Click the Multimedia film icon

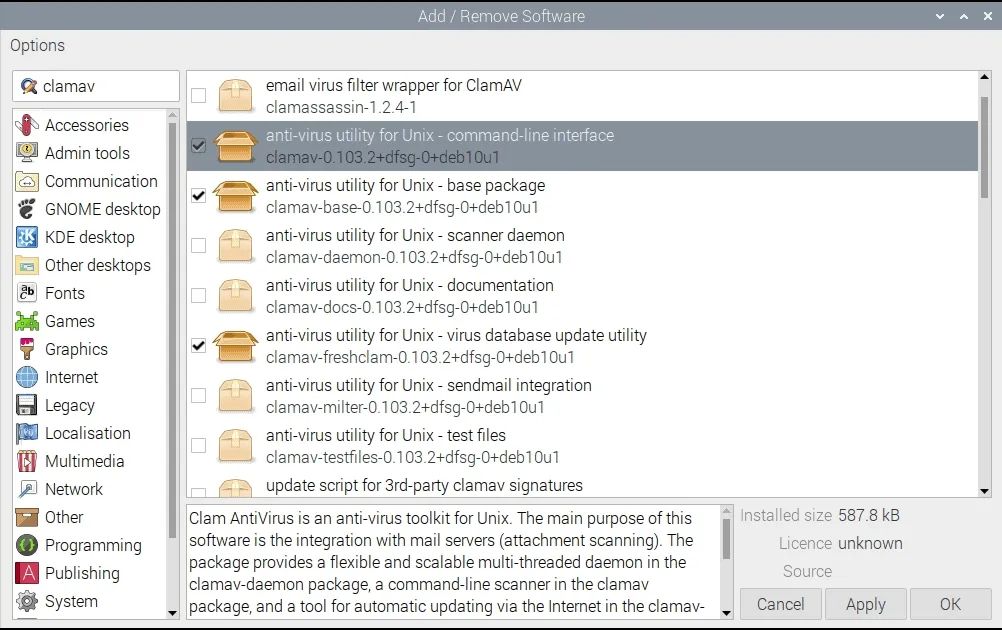coord(27,461)
